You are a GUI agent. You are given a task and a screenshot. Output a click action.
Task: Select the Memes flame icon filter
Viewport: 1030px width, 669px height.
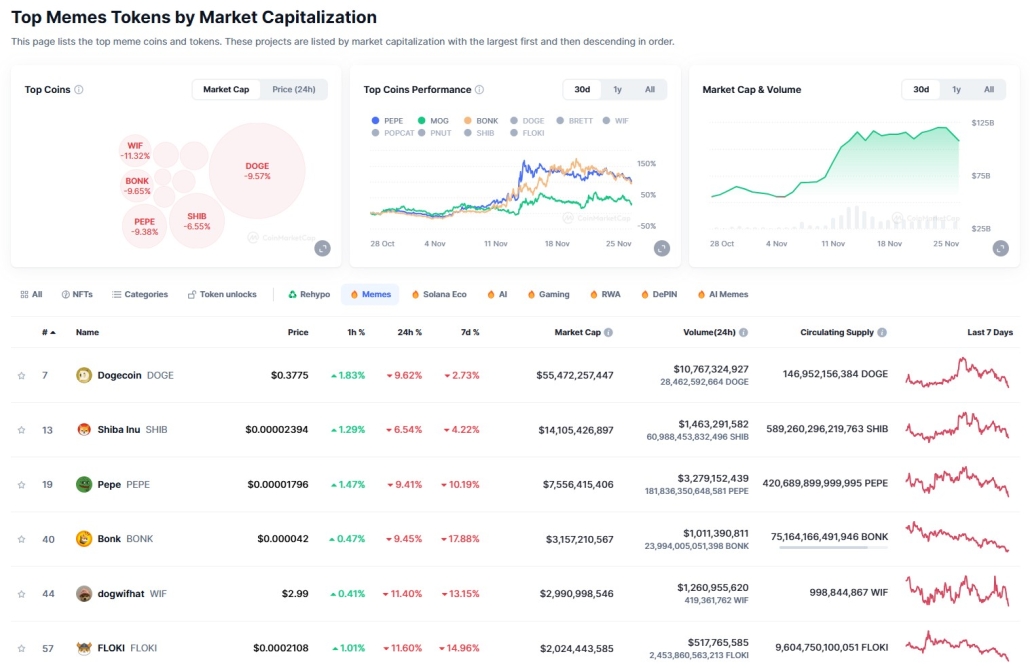[x=354, y=294]
